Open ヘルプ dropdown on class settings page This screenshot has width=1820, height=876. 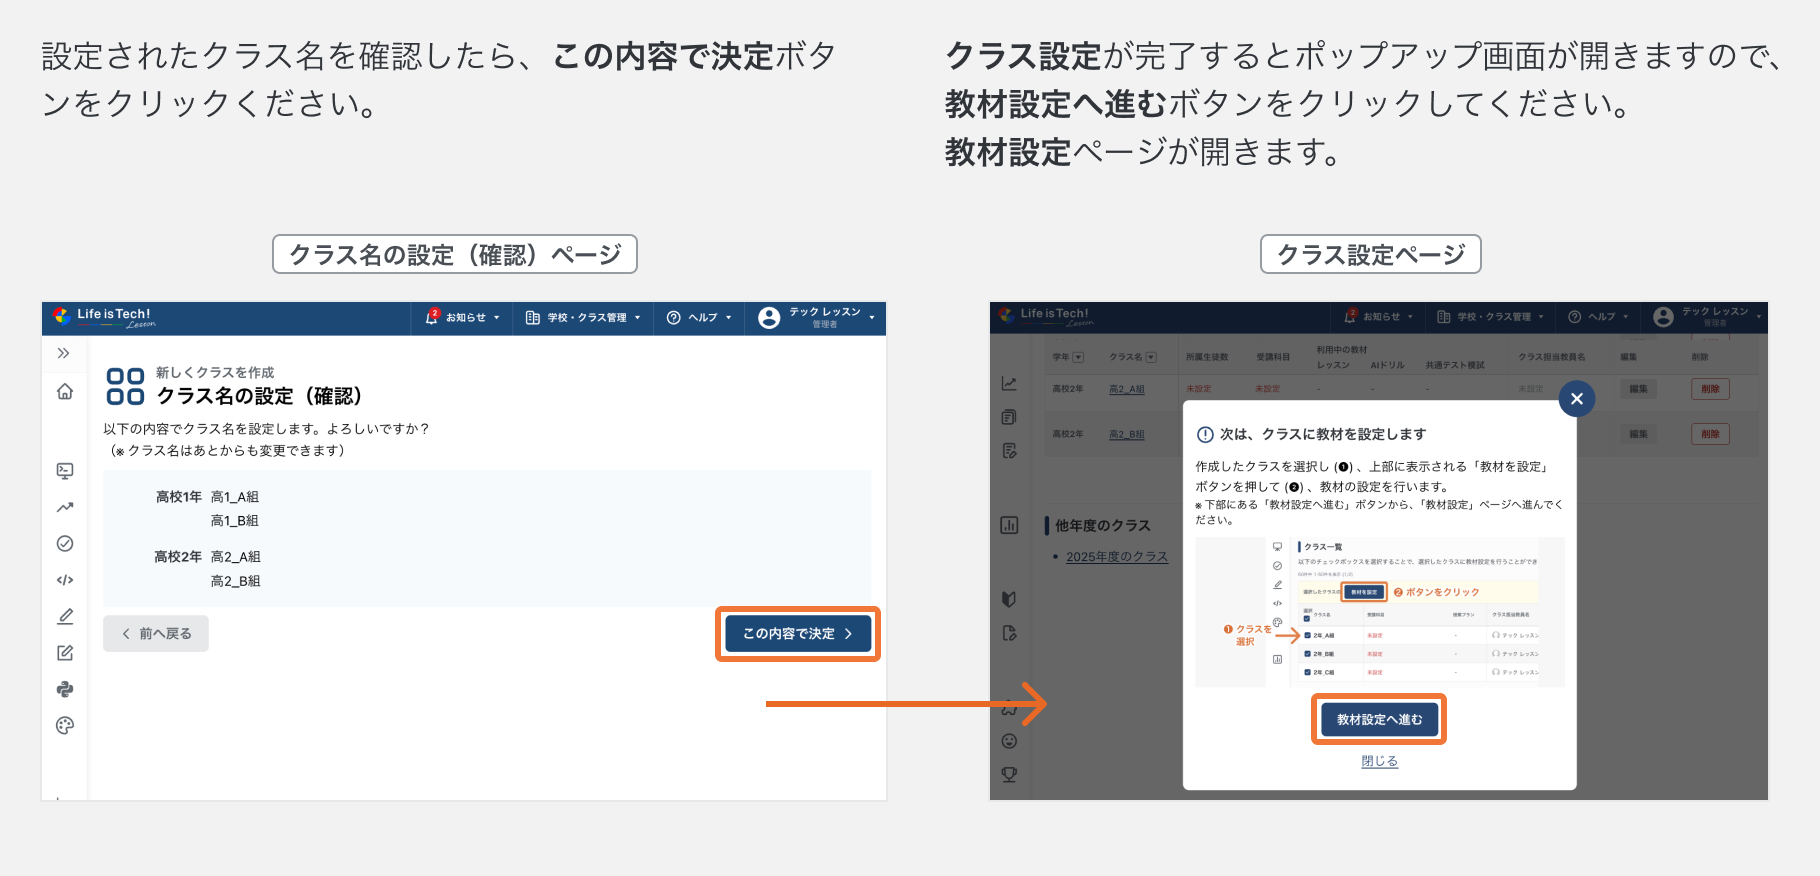point(1598,317)
